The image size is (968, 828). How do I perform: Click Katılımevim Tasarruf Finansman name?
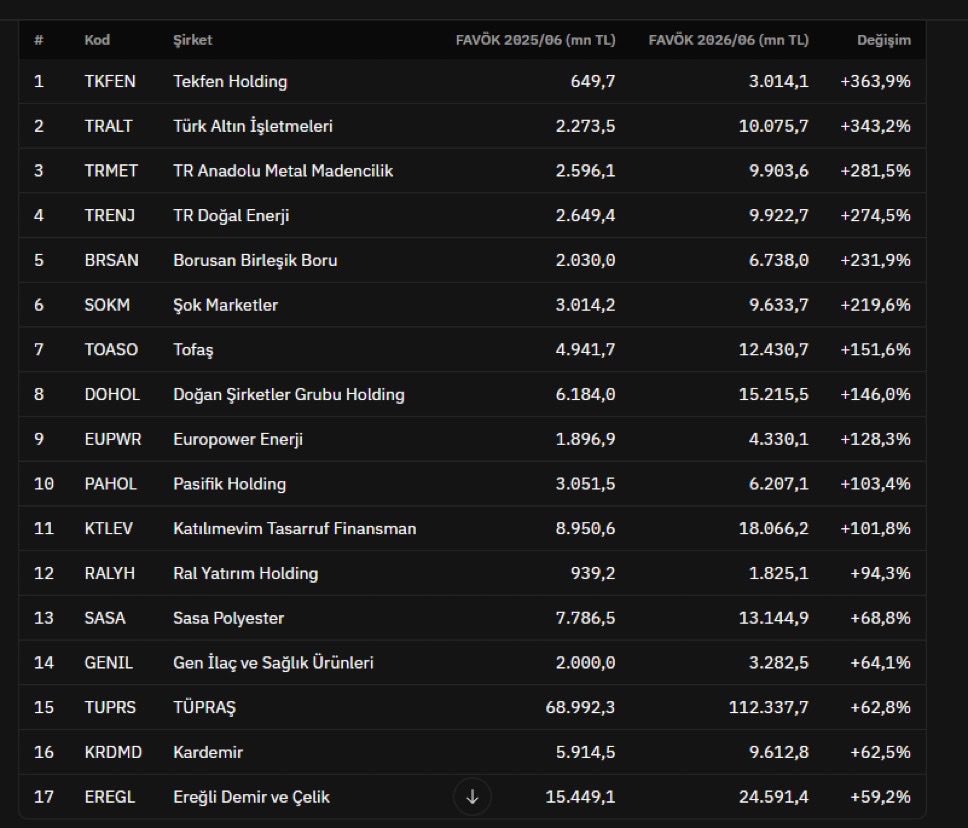pos(295,529)
